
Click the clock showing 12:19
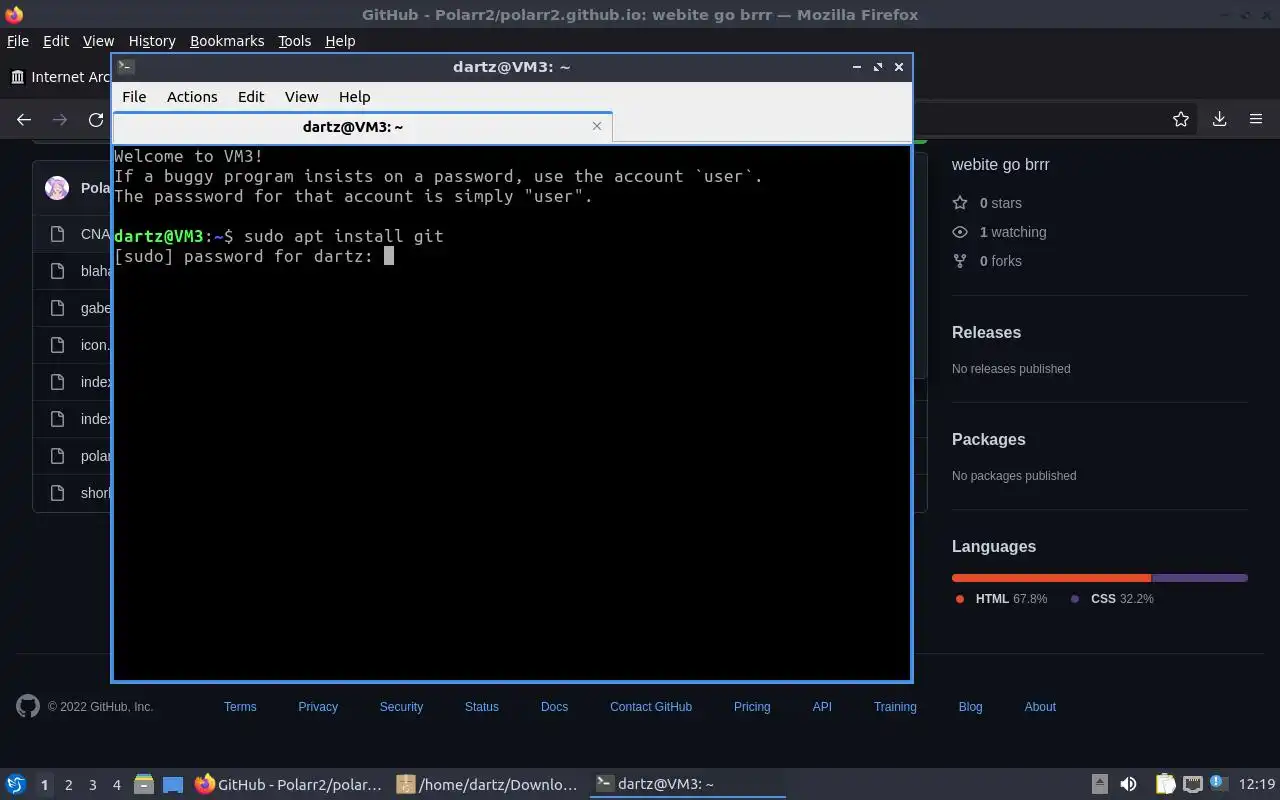1257,784
